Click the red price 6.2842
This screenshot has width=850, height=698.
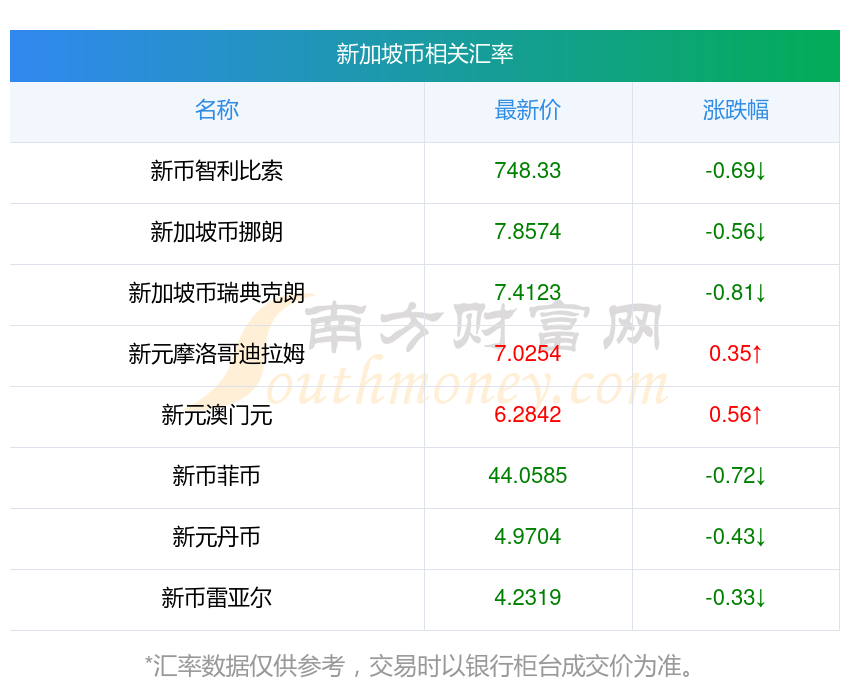coord(527,415)
